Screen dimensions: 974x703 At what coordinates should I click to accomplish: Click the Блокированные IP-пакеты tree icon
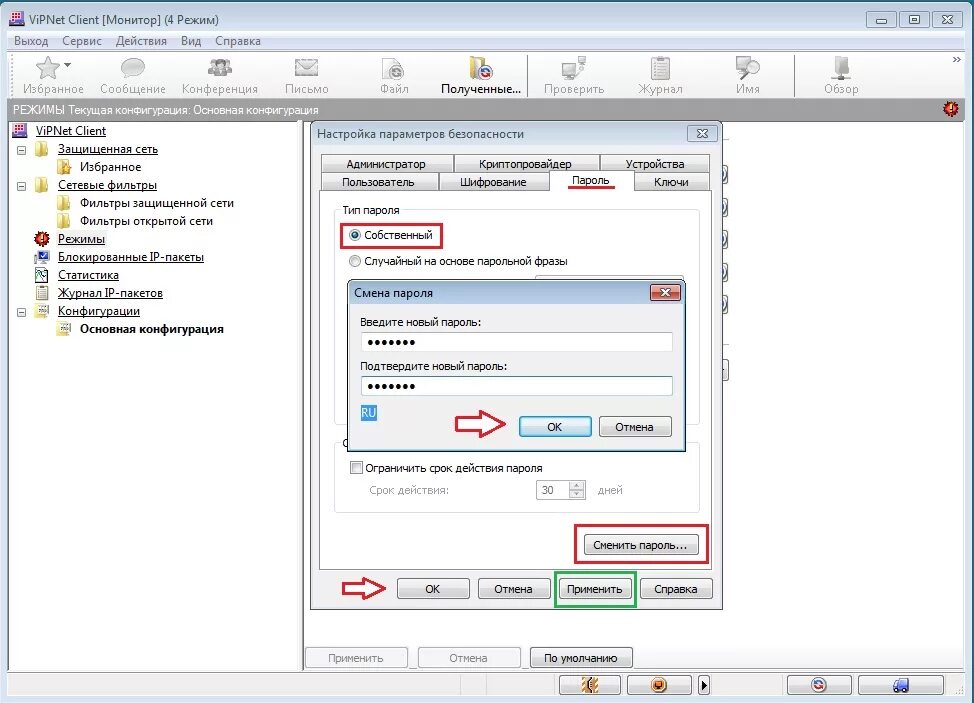pyautogui.click(x=42, y=256)
